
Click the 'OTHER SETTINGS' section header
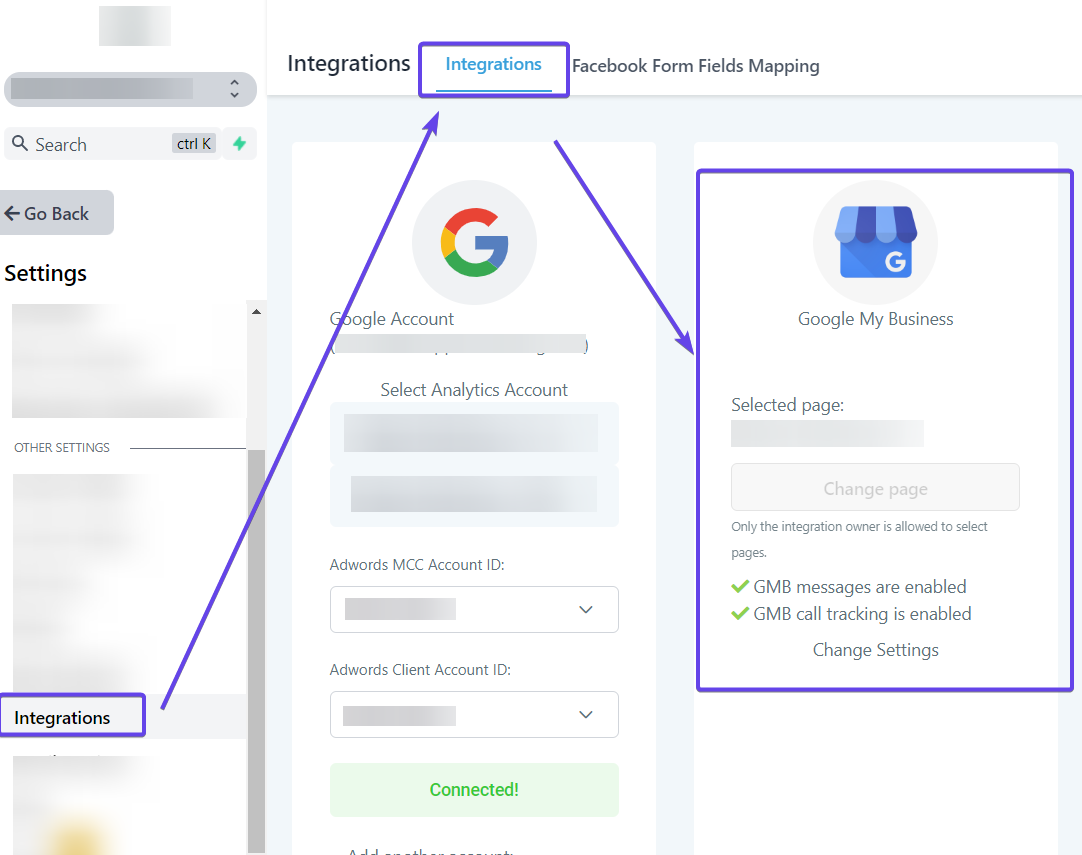pyautogui.click(x=62, y=448)
